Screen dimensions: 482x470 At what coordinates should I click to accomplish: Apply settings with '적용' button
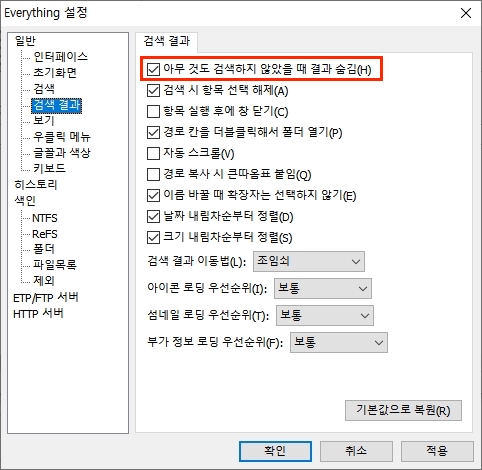coord(437,451)
